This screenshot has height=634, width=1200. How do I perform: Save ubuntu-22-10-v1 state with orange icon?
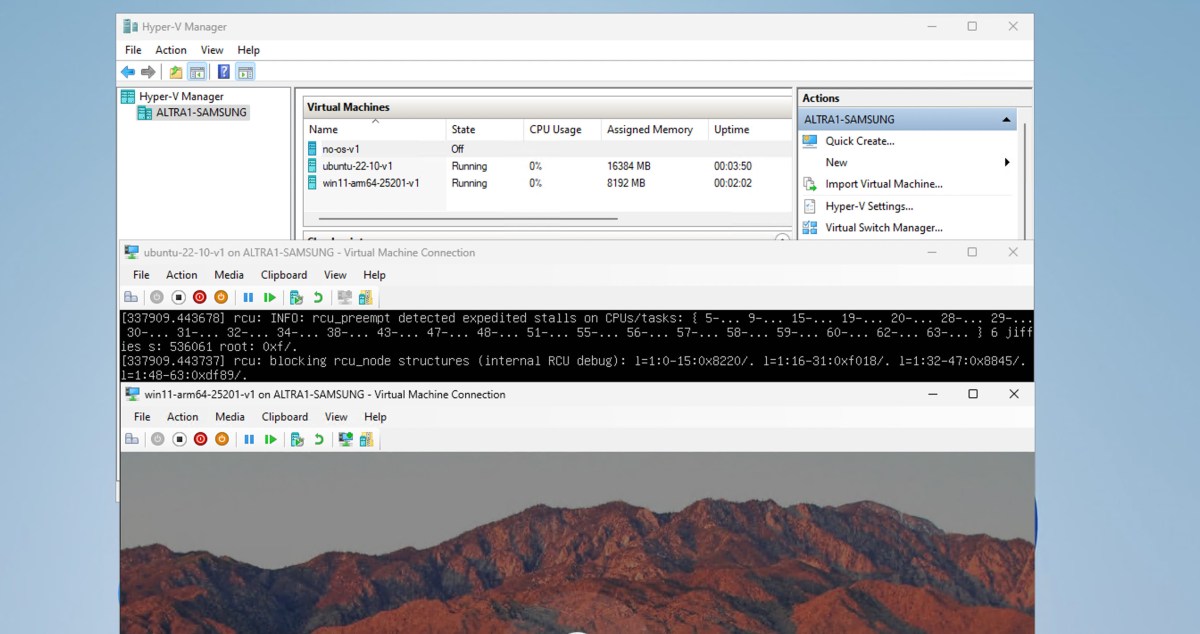[x=221, y=298]
